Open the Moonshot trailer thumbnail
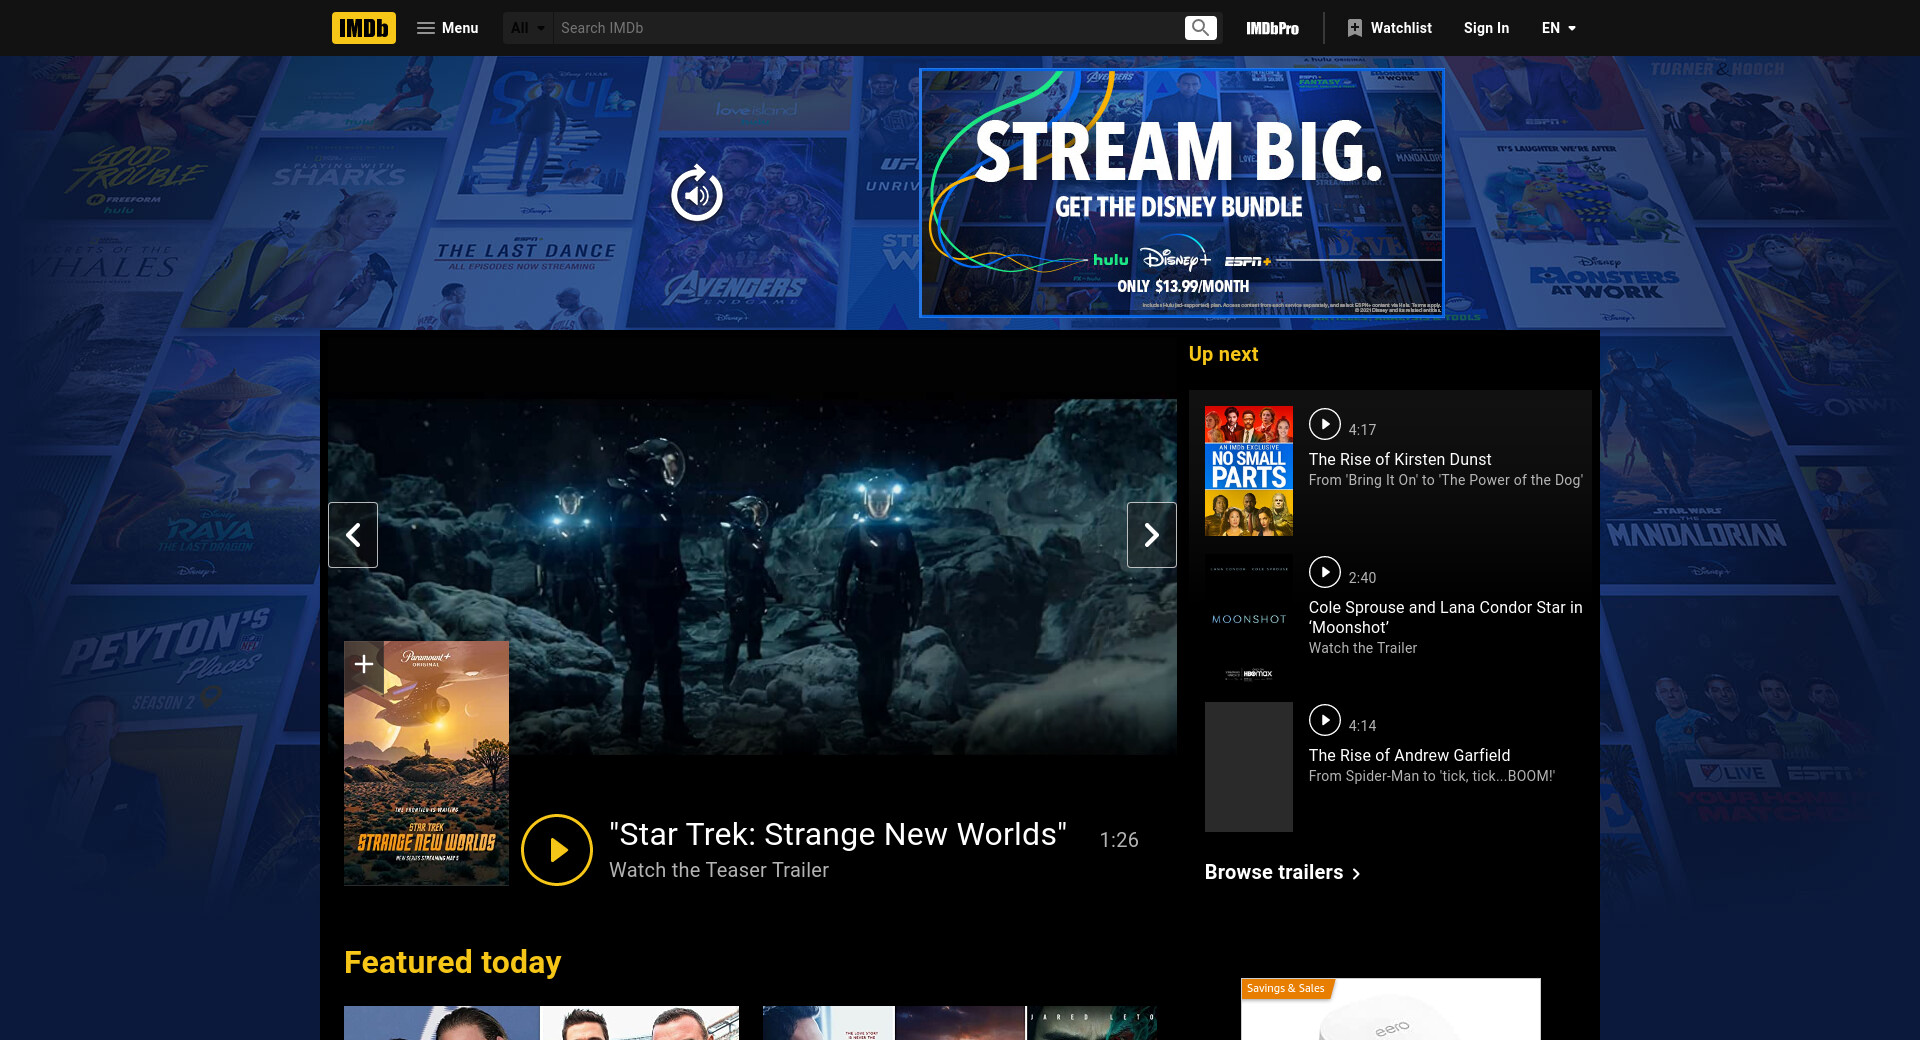 (x=1249, y=619)
